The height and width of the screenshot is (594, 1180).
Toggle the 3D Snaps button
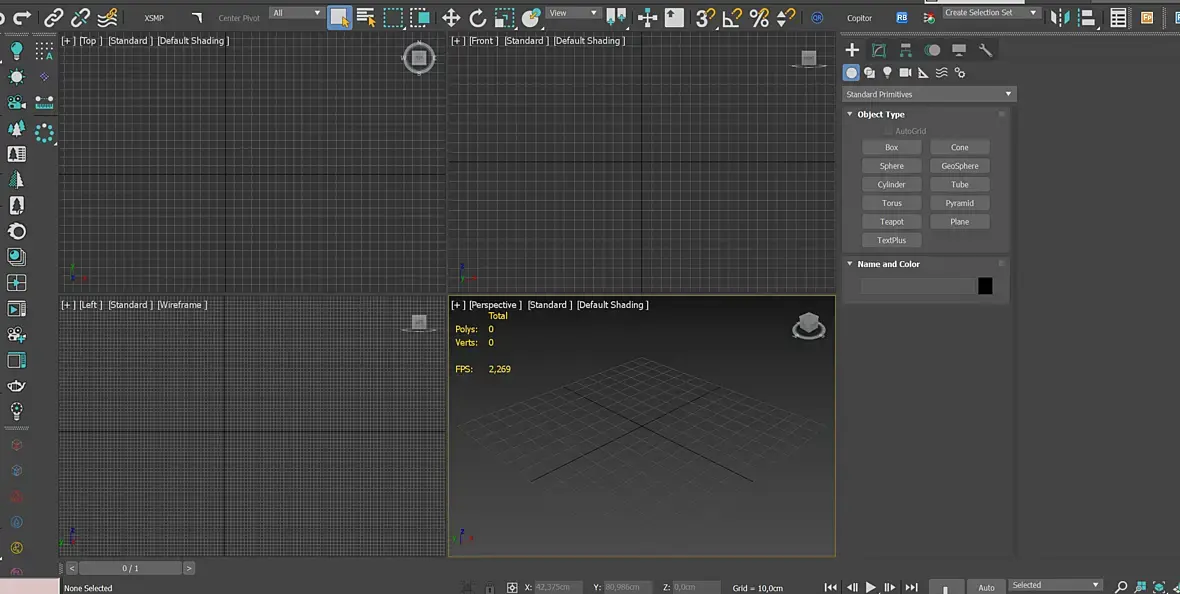tap(706, 18)
